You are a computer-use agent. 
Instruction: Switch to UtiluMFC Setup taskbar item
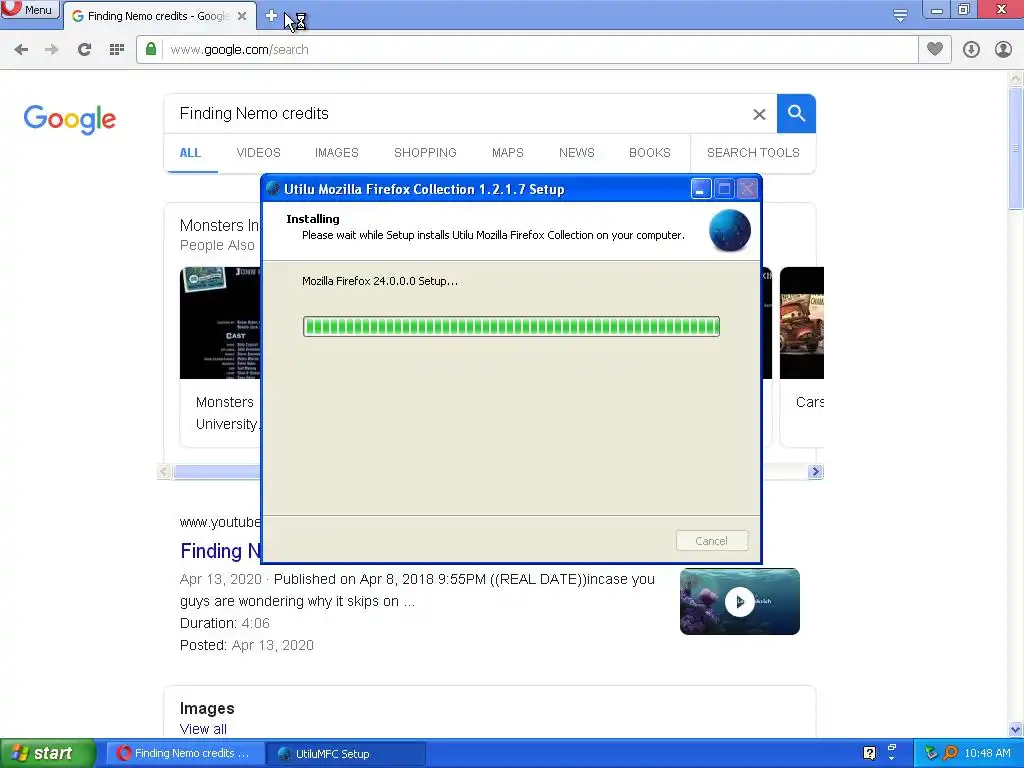(x=346, y=753)
